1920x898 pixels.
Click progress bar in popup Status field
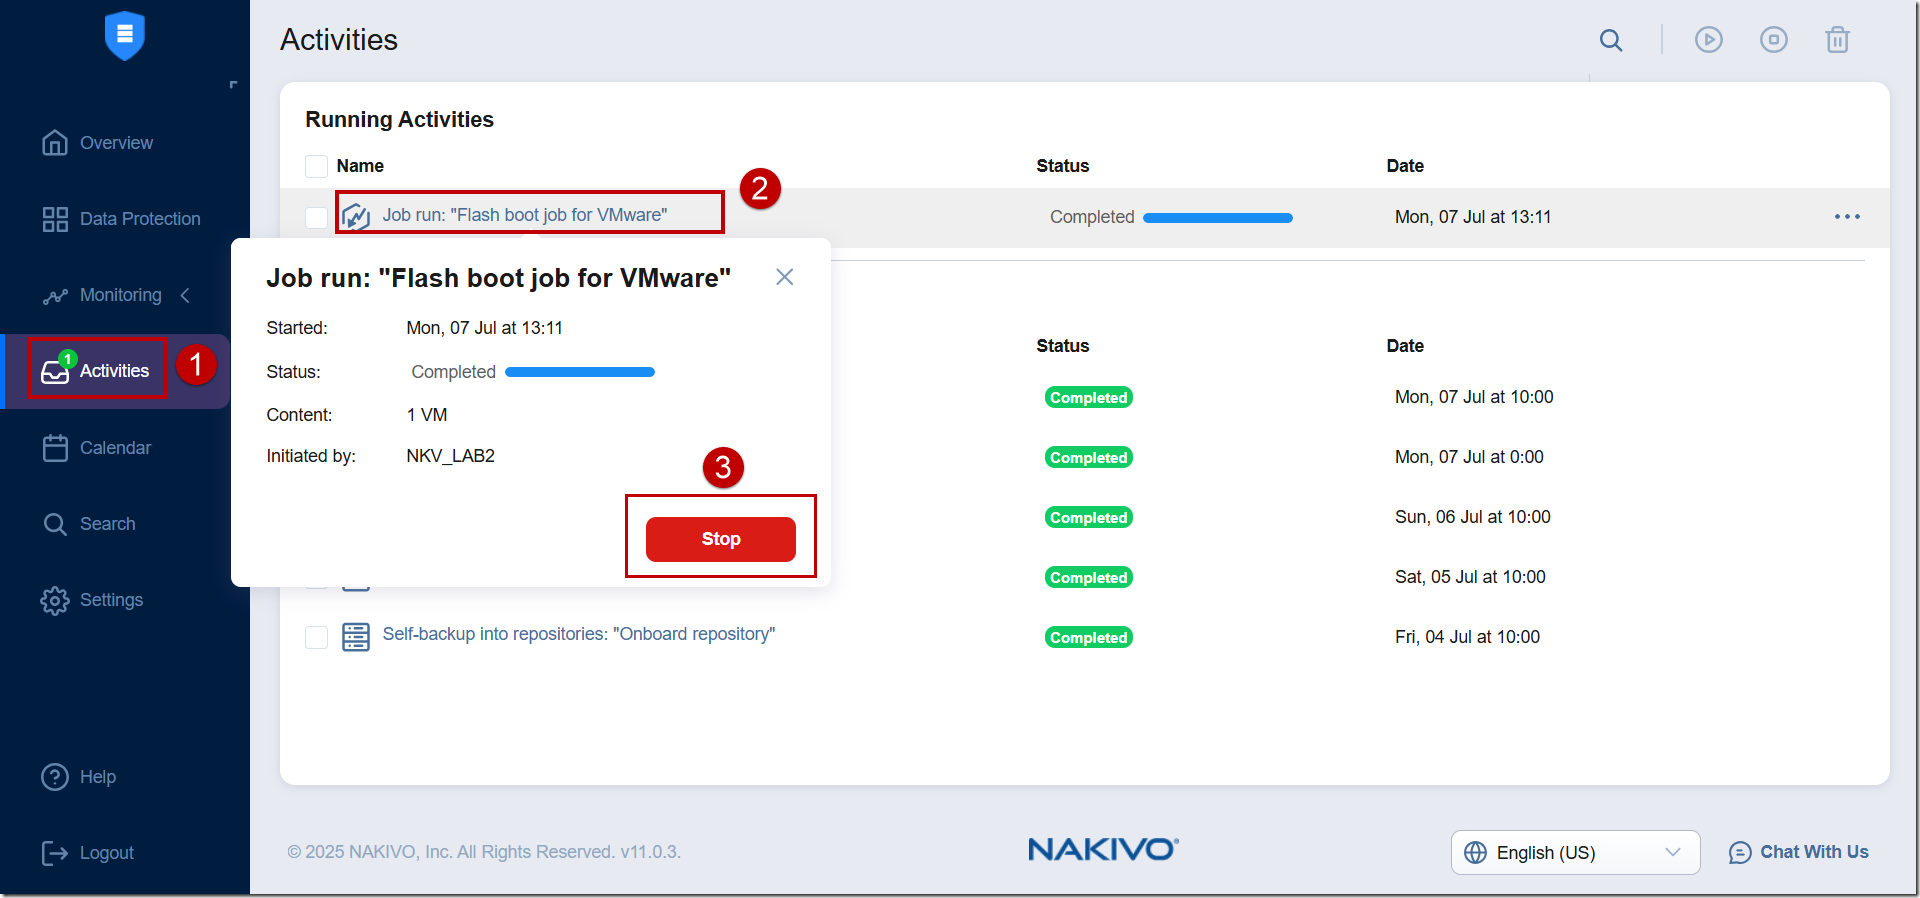click(580, 372)
